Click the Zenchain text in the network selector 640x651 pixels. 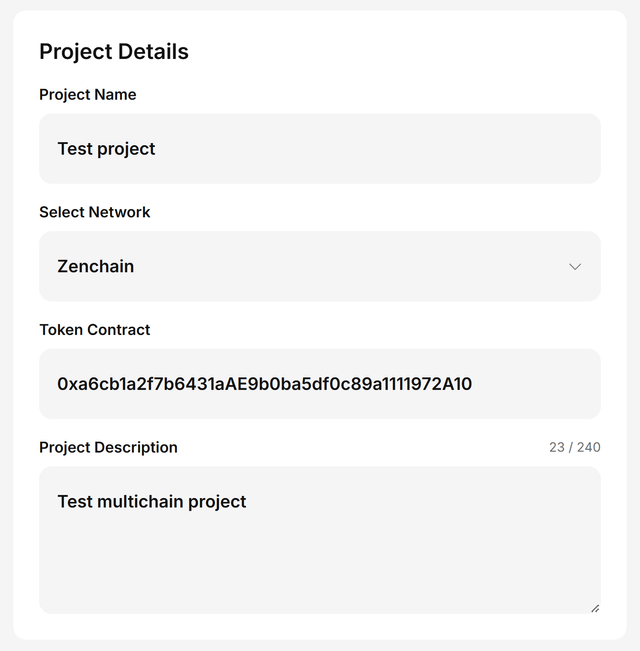click(x=96, y=267)
